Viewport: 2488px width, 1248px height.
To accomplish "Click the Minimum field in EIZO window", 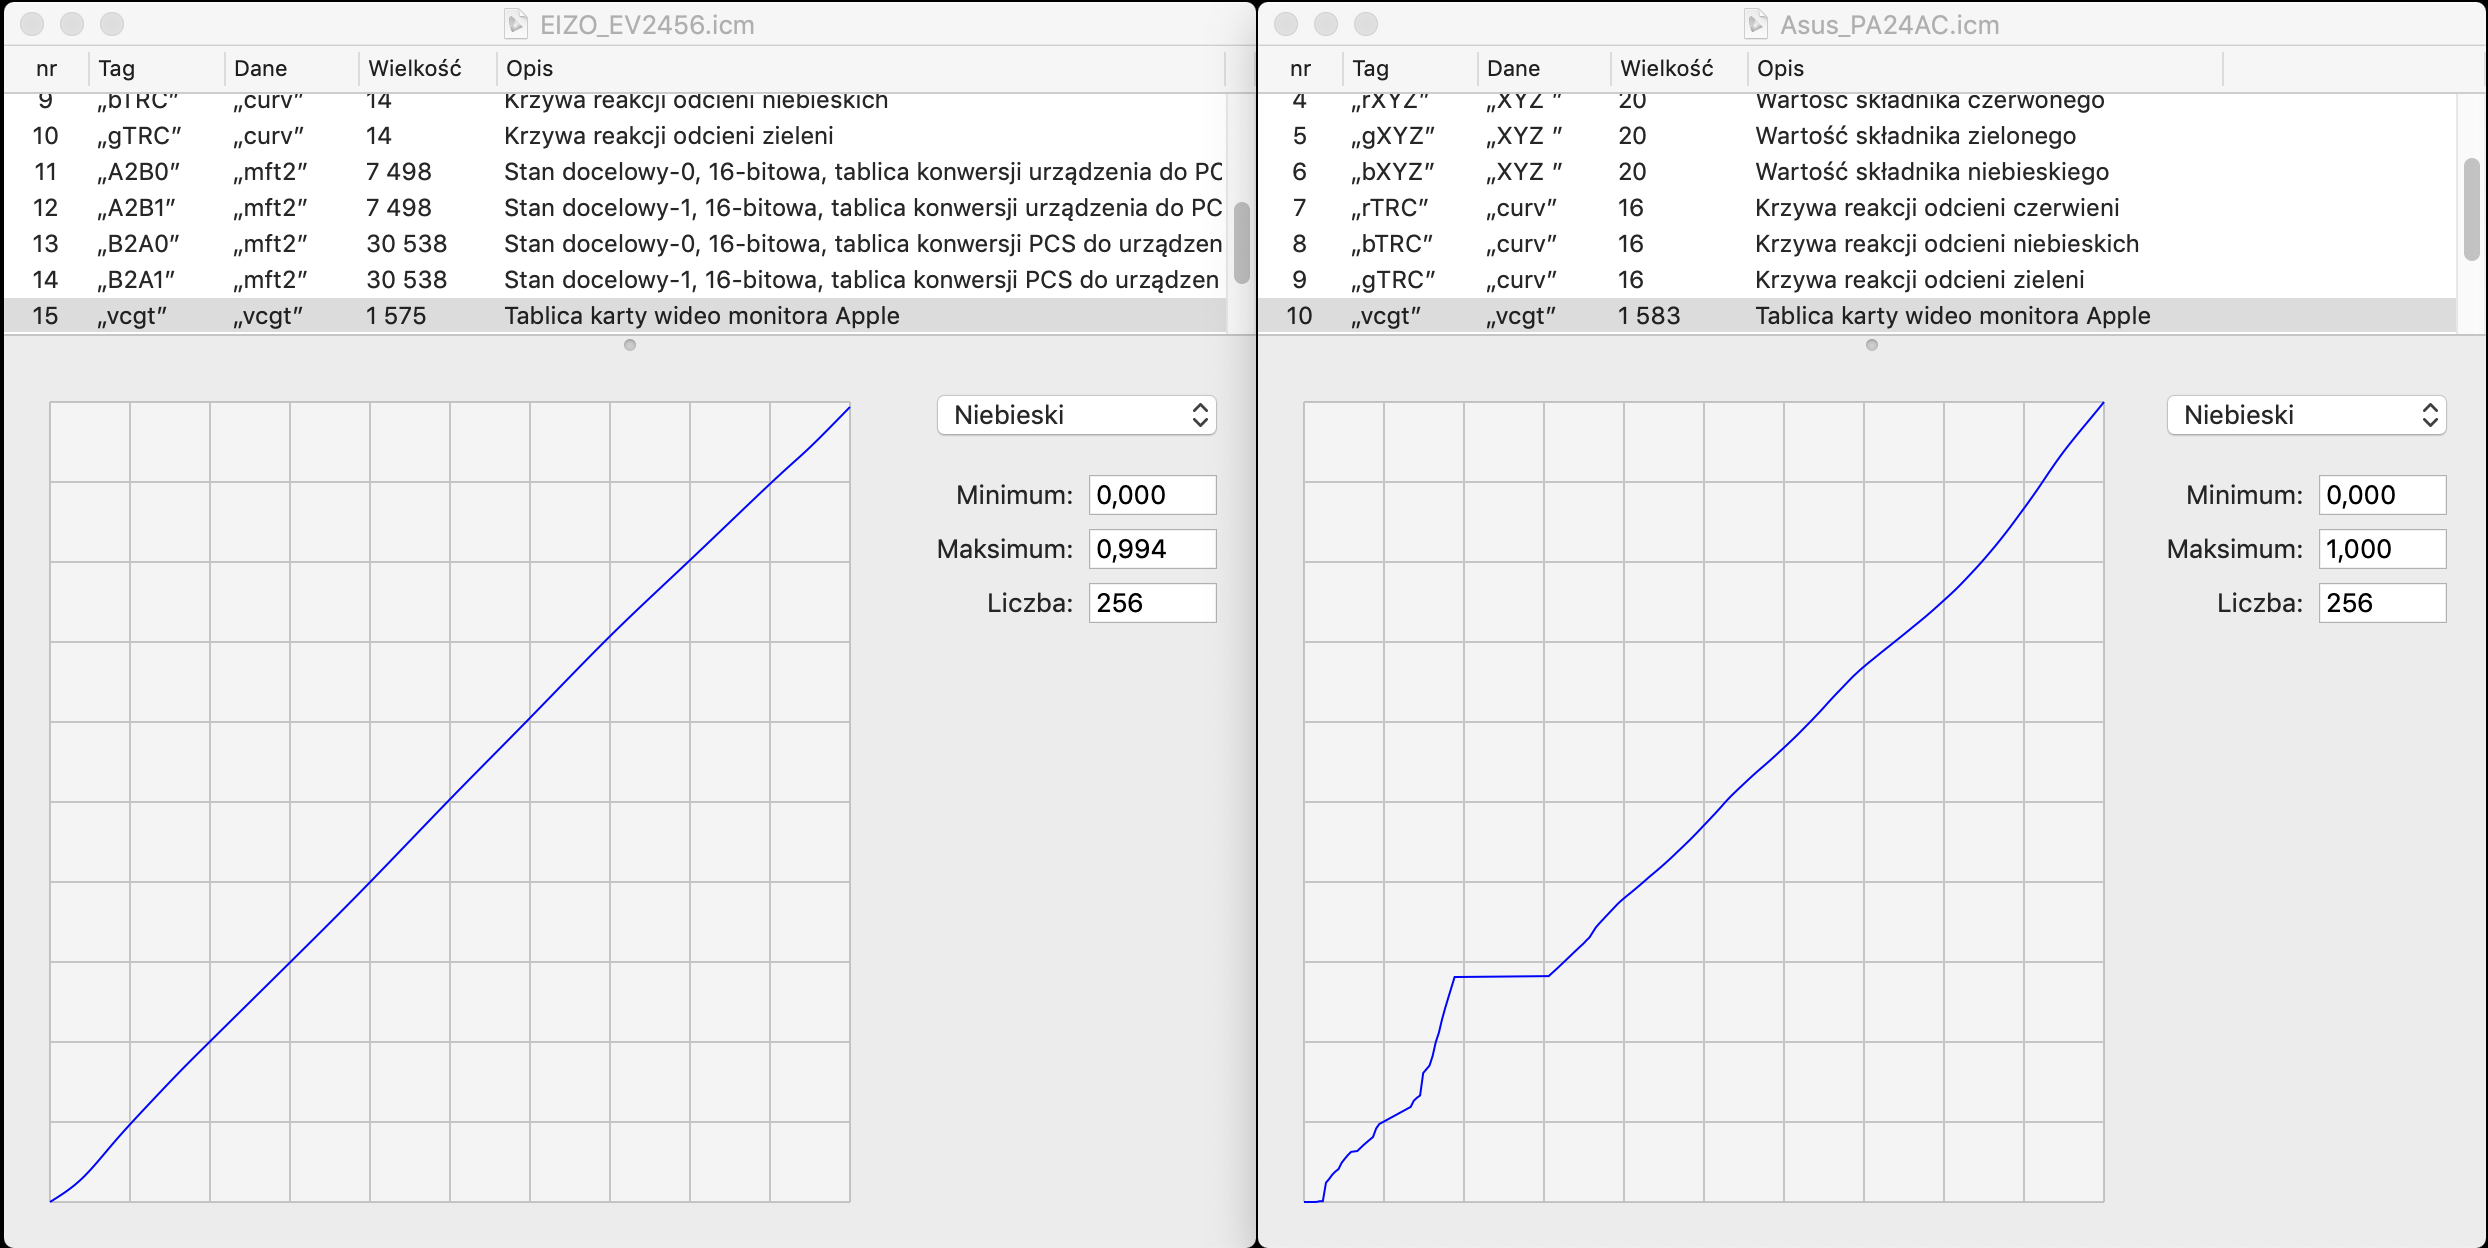I will pyautogui.click(x=1152, y=495).
